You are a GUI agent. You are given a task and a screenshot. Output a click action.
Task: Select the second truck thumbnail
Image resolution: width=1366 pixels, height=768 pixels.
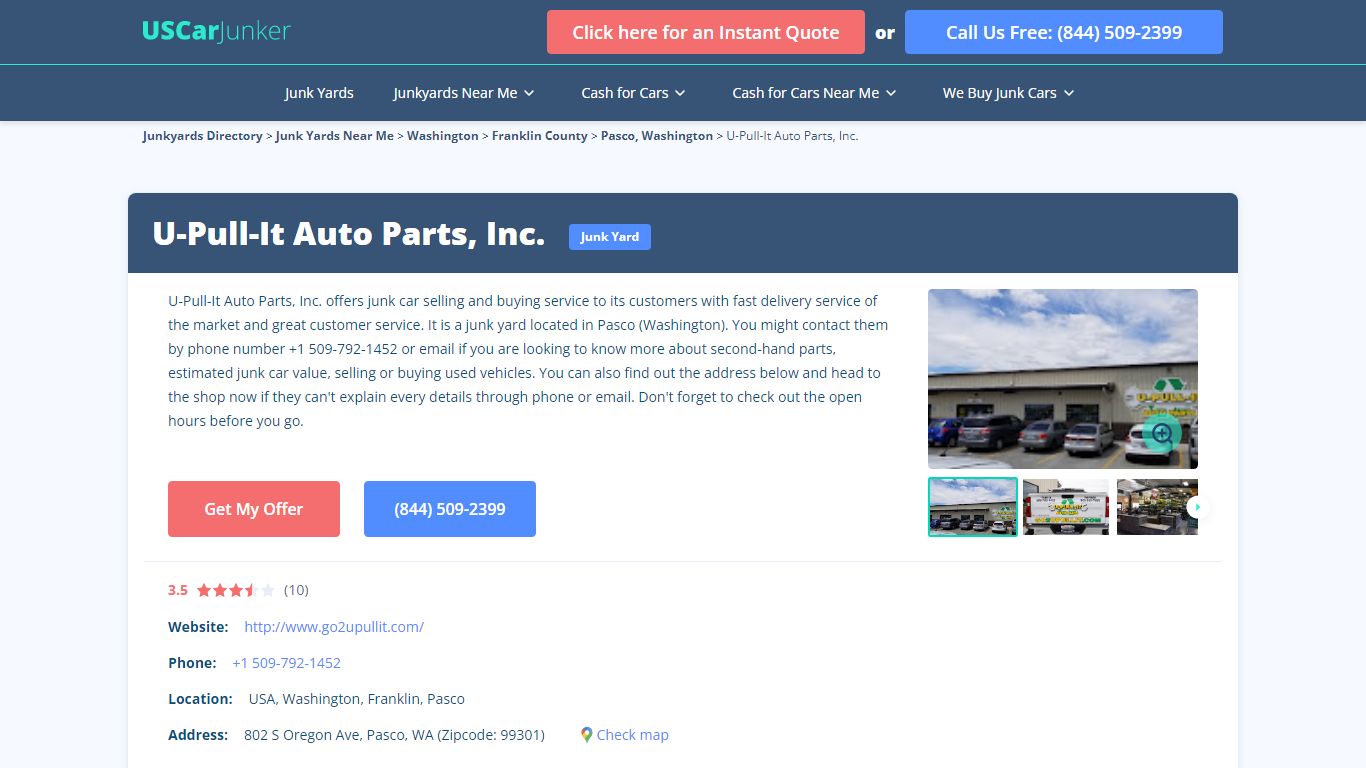1066,507
